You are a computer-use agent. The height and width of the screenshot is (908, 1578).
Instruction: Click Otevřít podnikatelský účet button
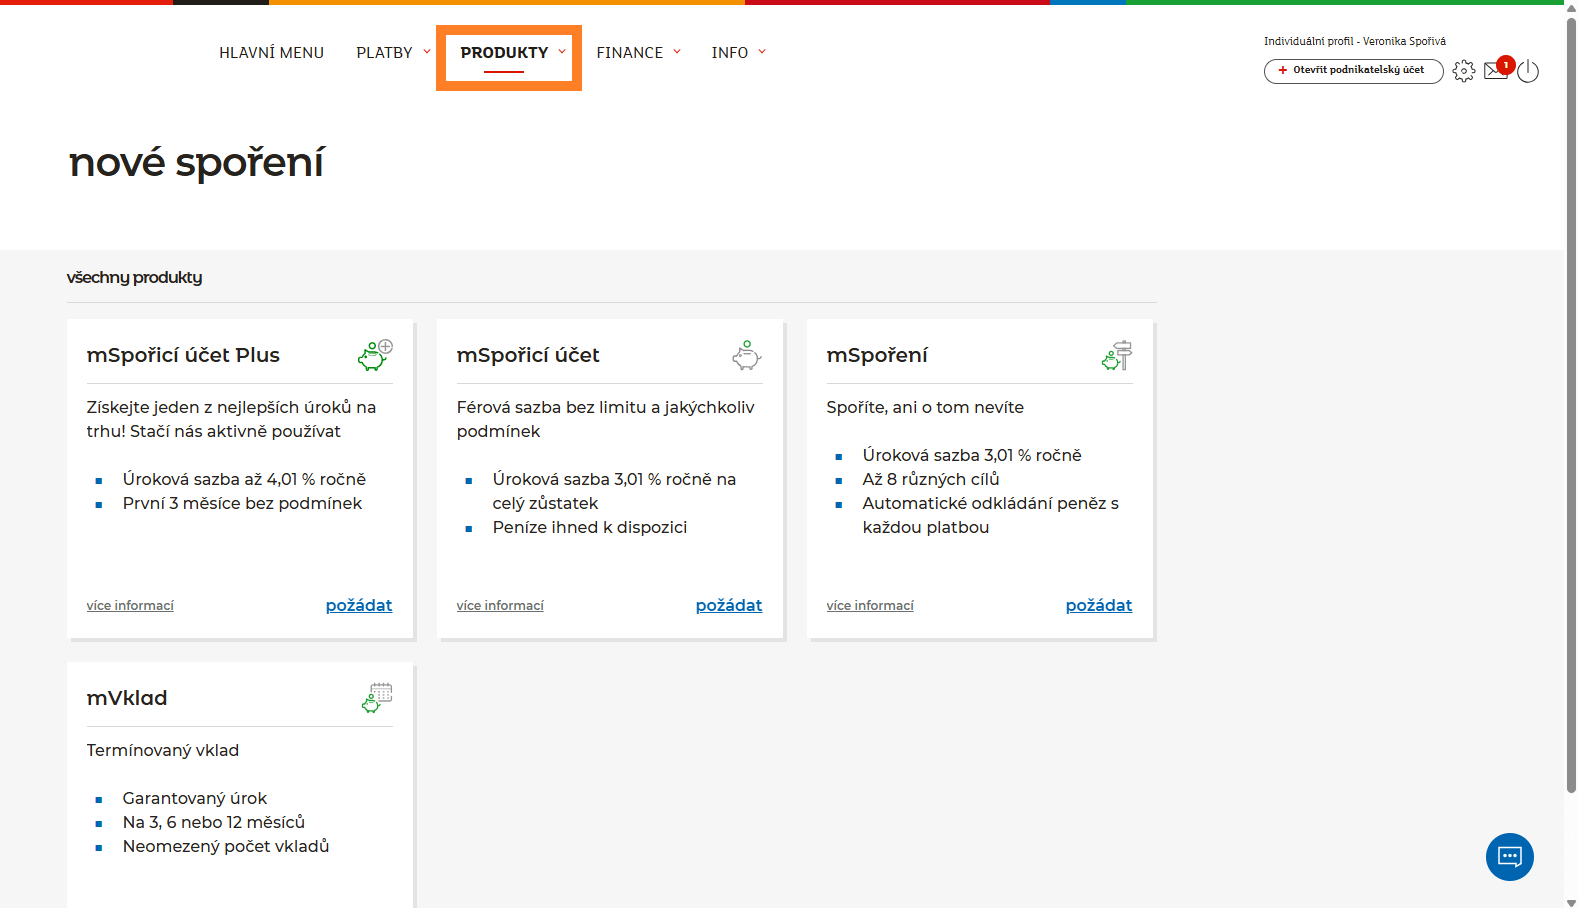(1353, 71)
